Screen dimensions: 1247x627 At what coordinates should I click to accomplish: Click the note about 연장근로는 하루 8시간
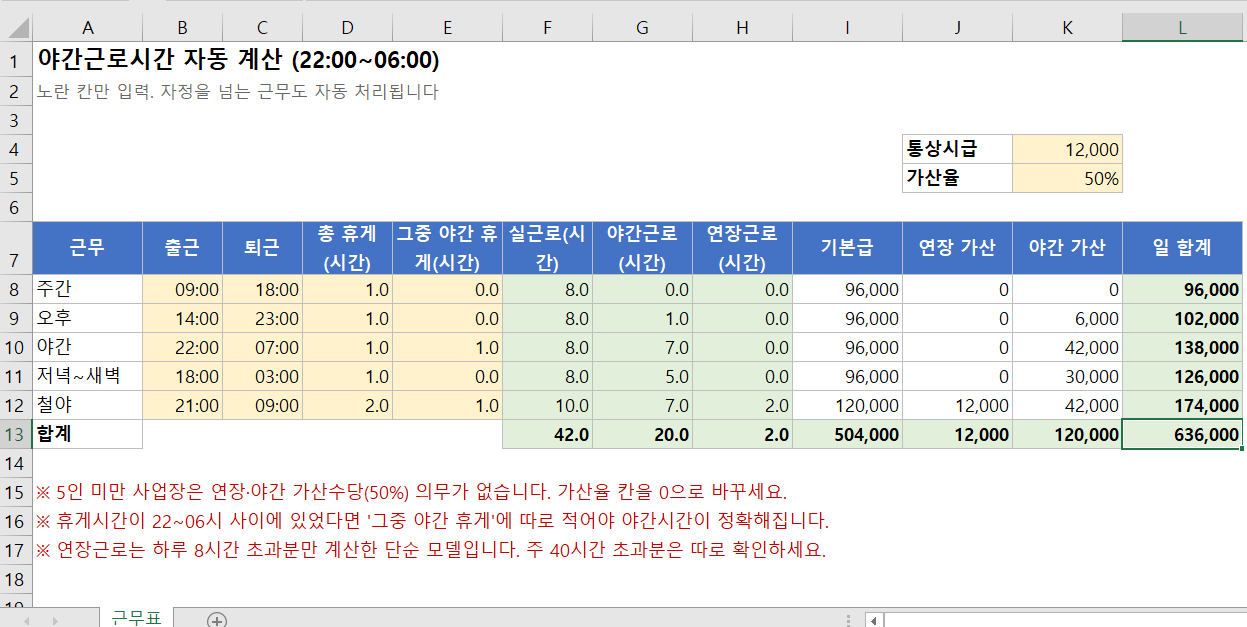[x=431, y=551]
